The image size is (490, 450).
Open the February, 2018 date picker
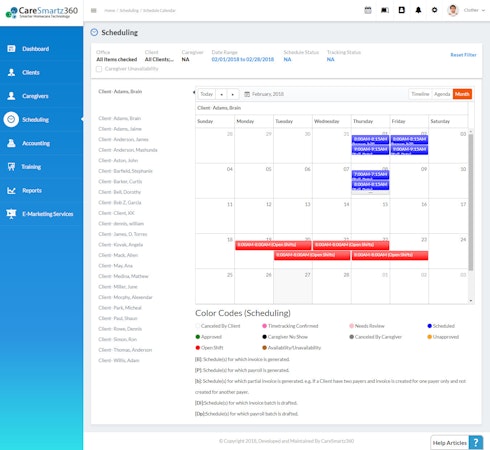coord(264,94)
